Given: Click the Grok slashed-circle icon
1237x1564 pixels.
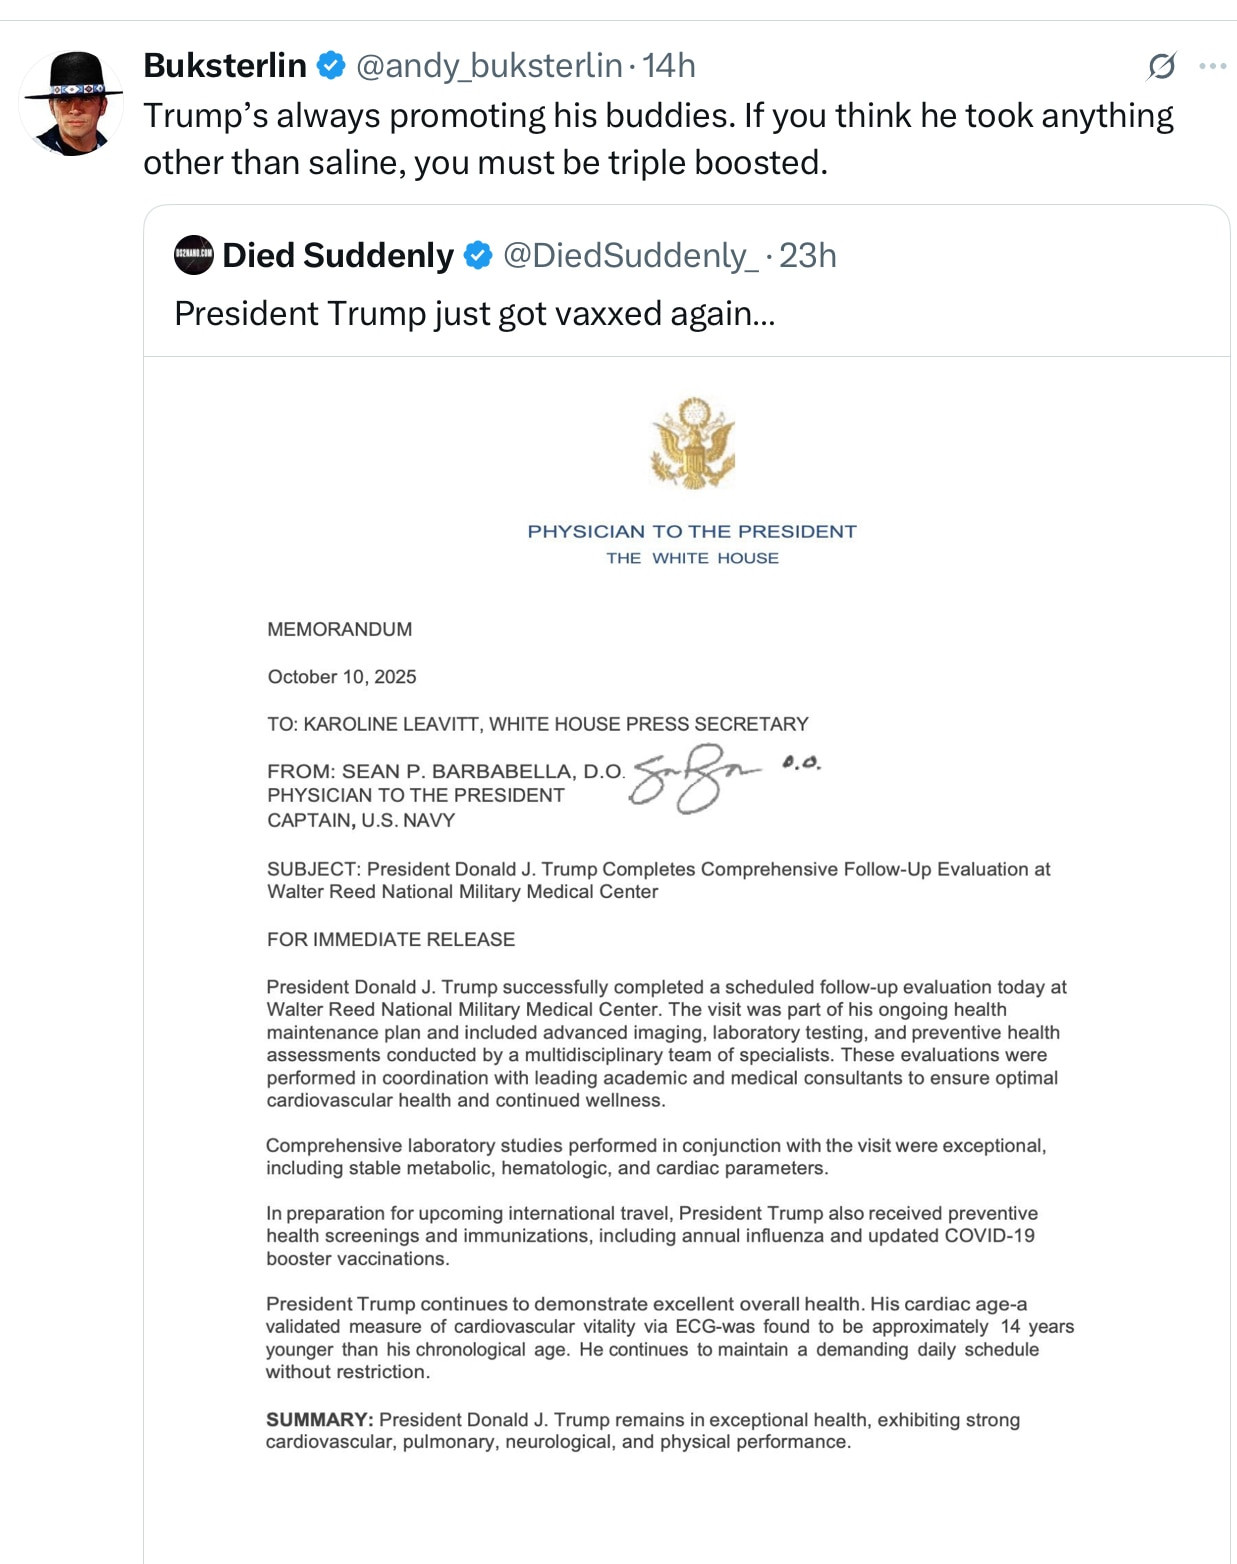Looking at the screenshot, I should 1161,66.
